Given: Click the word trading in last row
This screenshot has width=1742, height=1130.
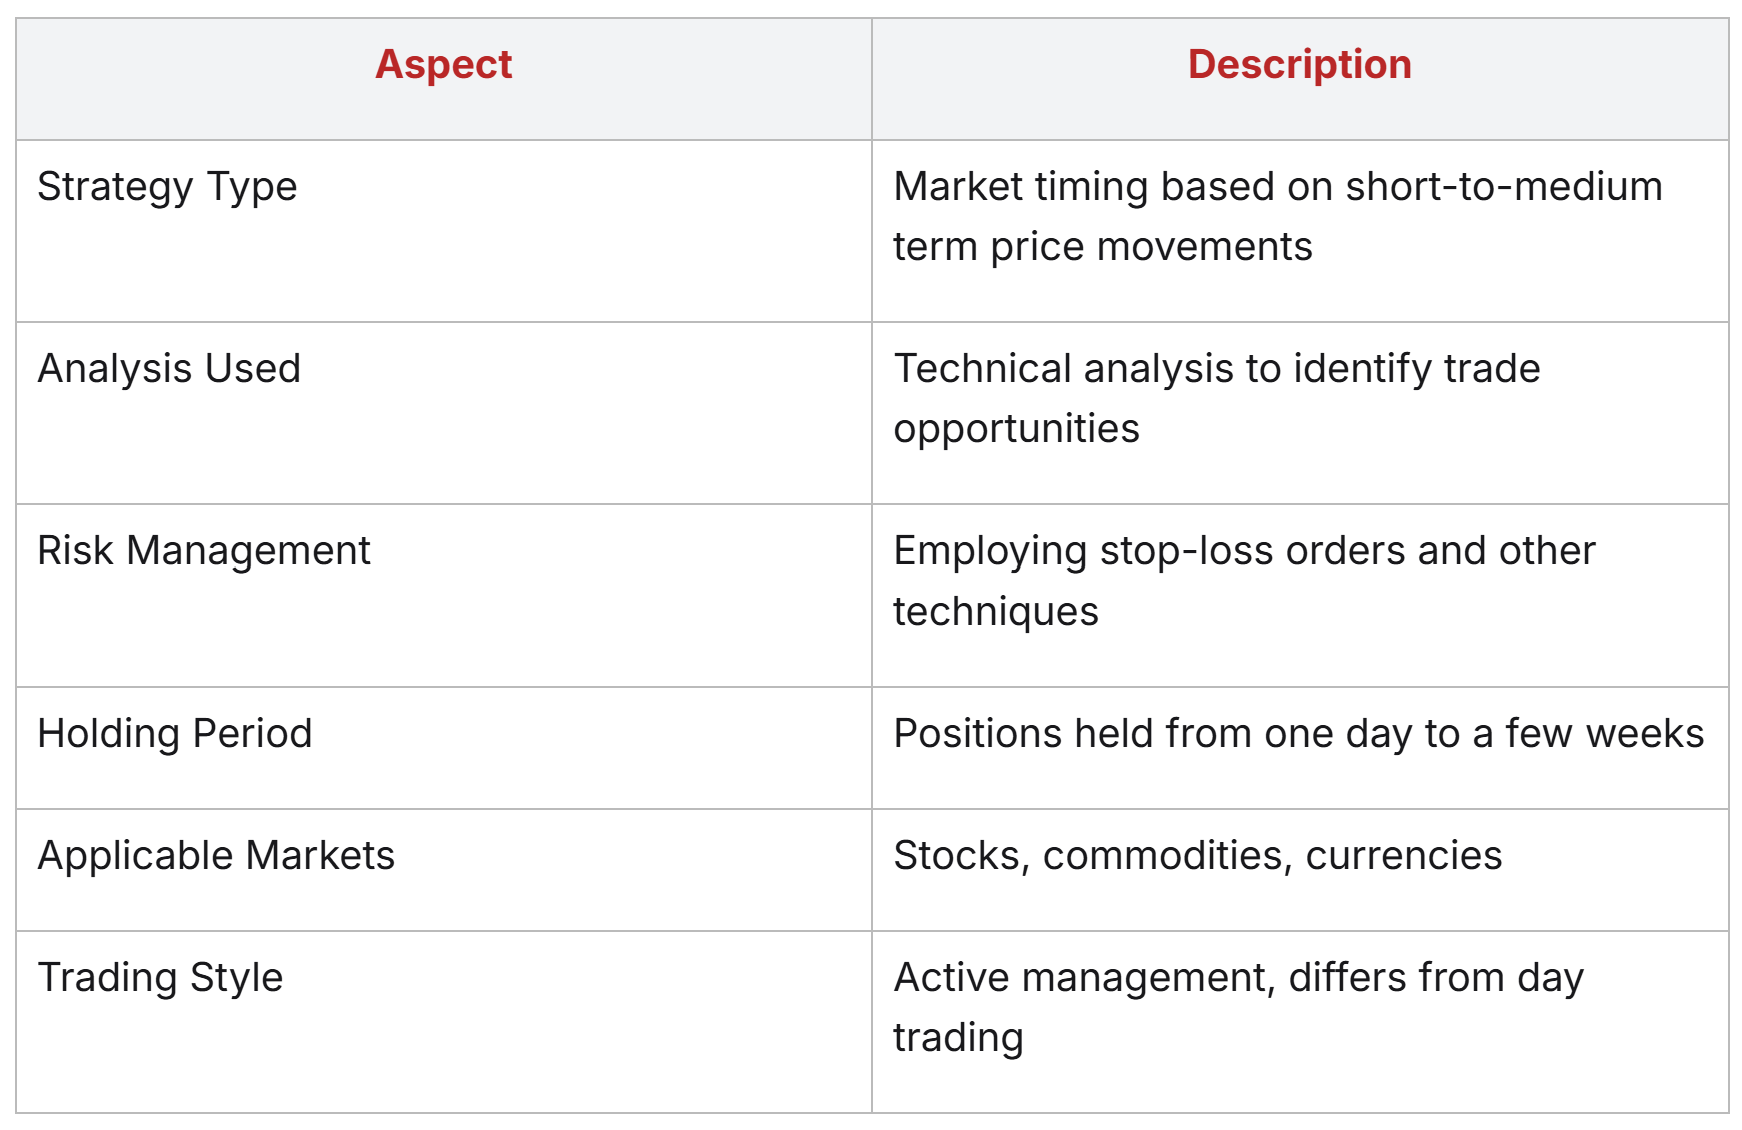Looking at the screenshot, I should [958, 1038].
